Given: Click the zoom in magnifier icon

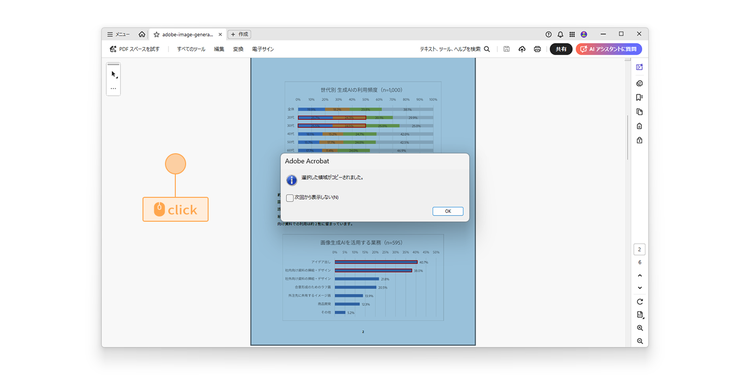Looking at the screenshot, I should pos(640,328).
